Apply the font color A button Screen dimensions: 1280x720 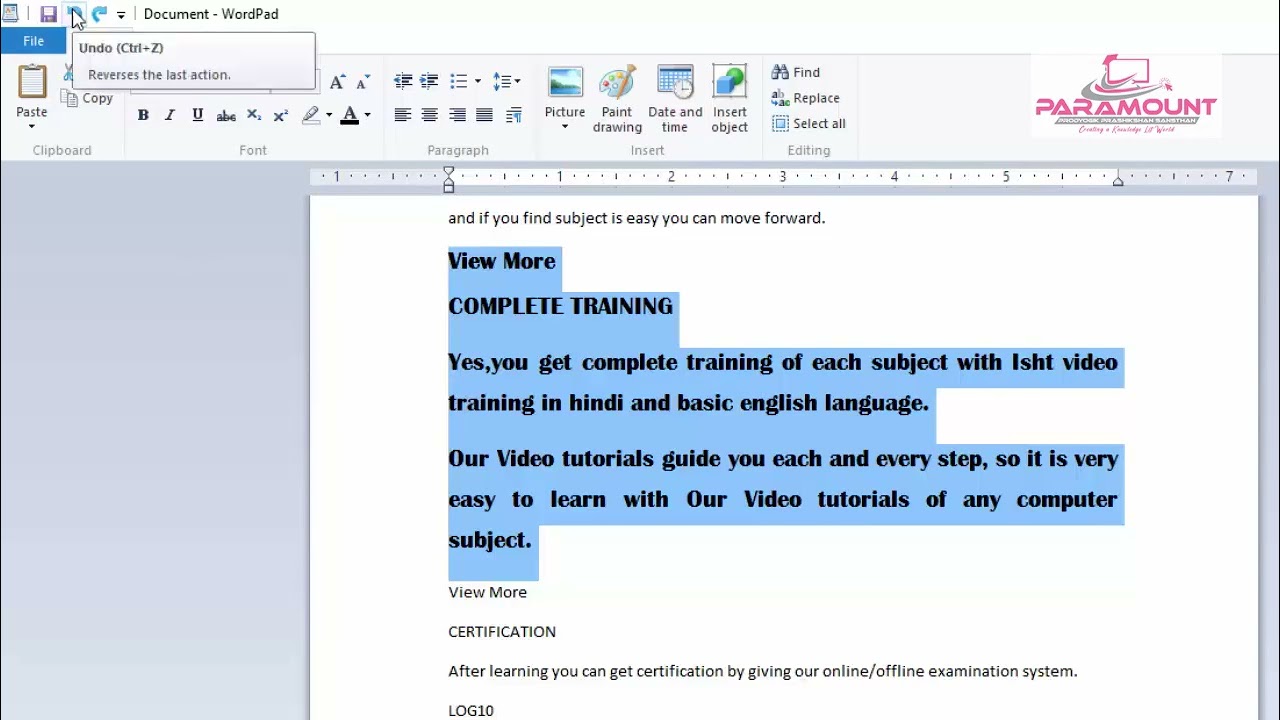point(350,115)
